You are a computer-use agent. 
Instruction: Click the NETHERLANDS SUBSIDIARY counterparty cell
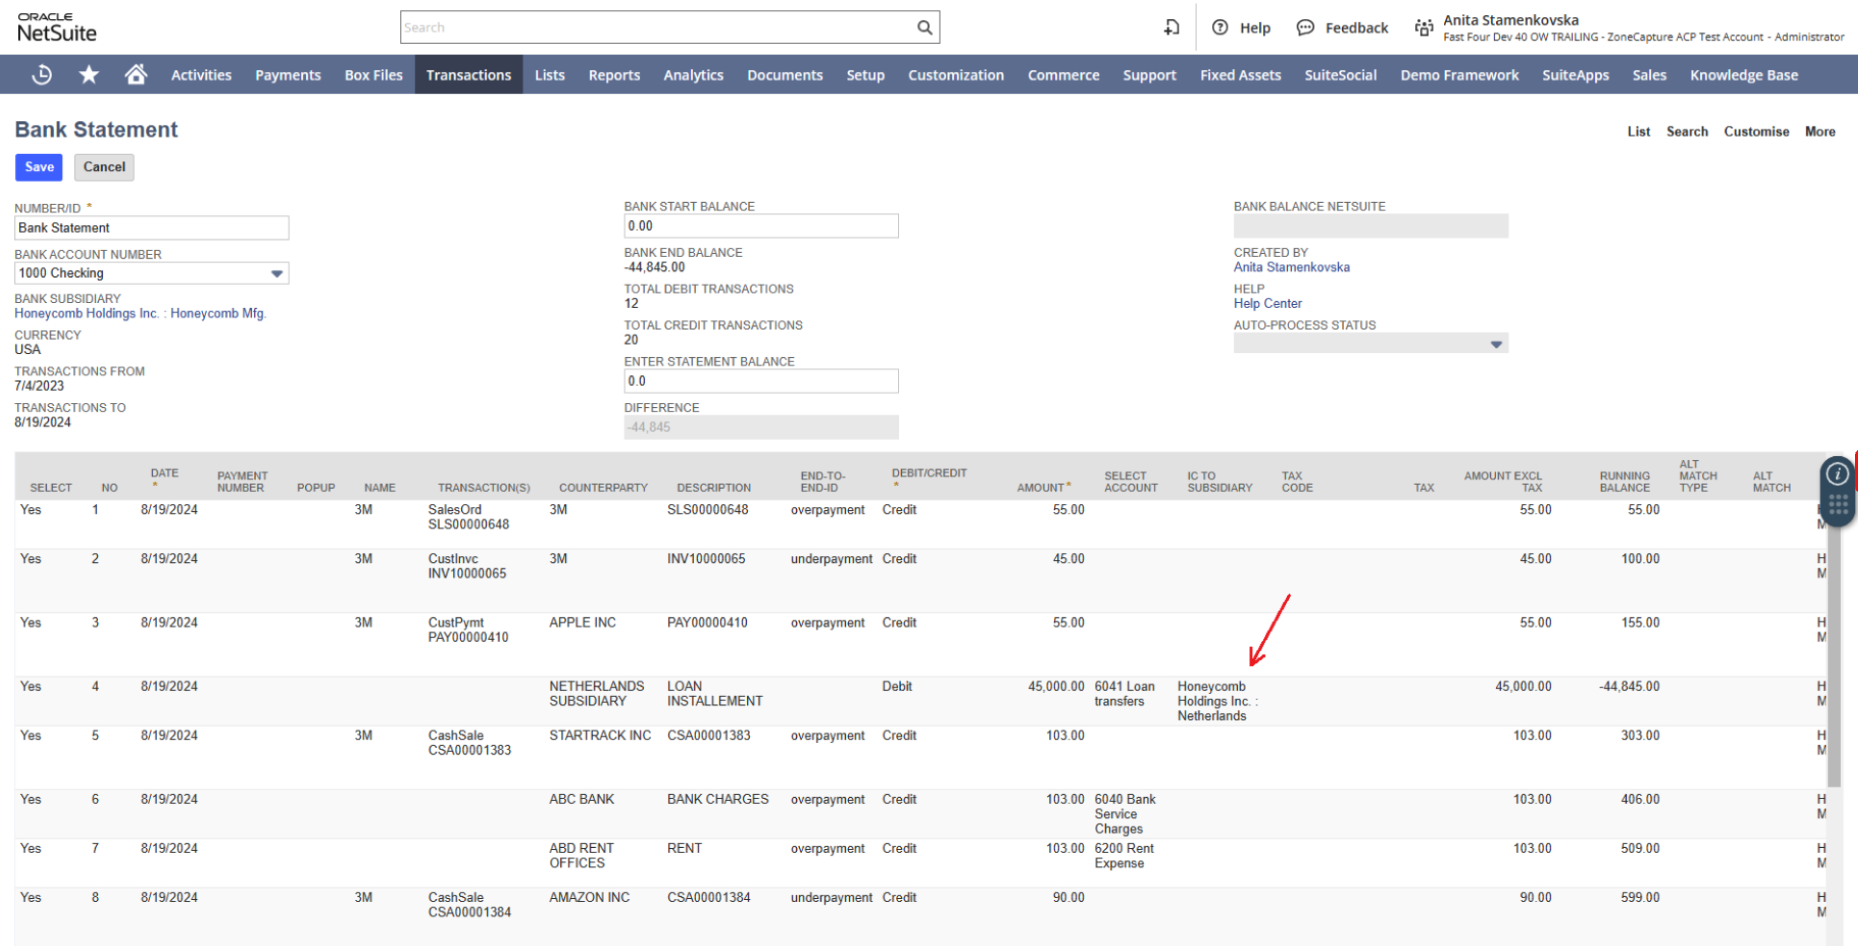pyautogui.click(x=596, y=694)
